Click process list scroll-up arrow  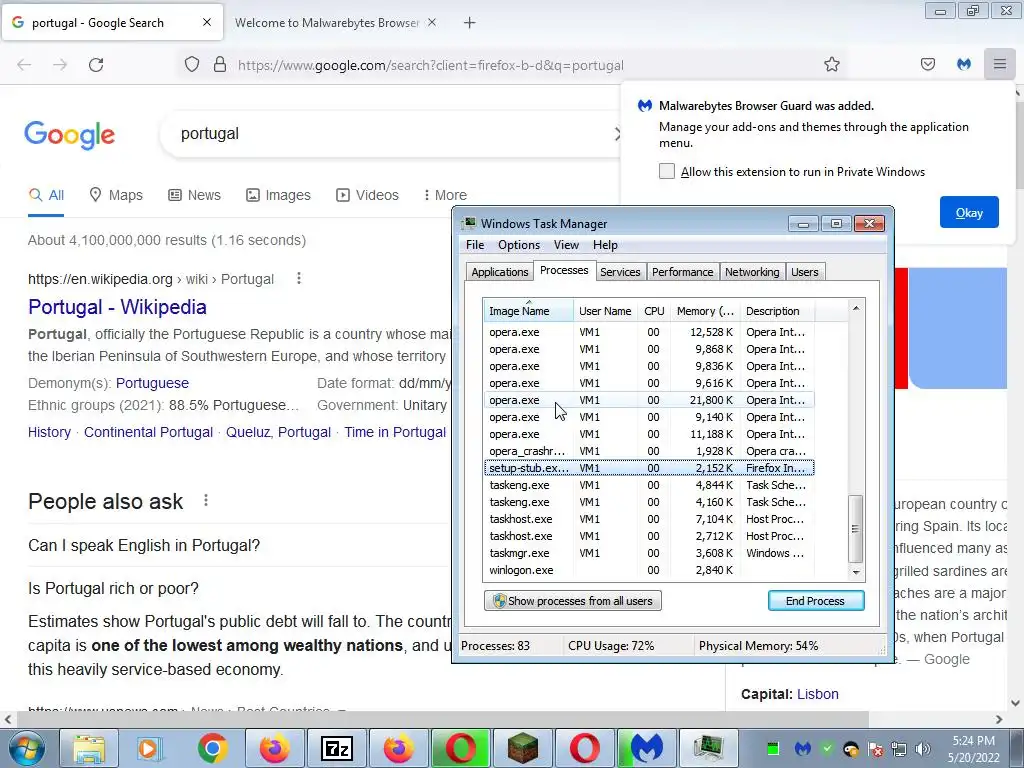pos(856,308)
